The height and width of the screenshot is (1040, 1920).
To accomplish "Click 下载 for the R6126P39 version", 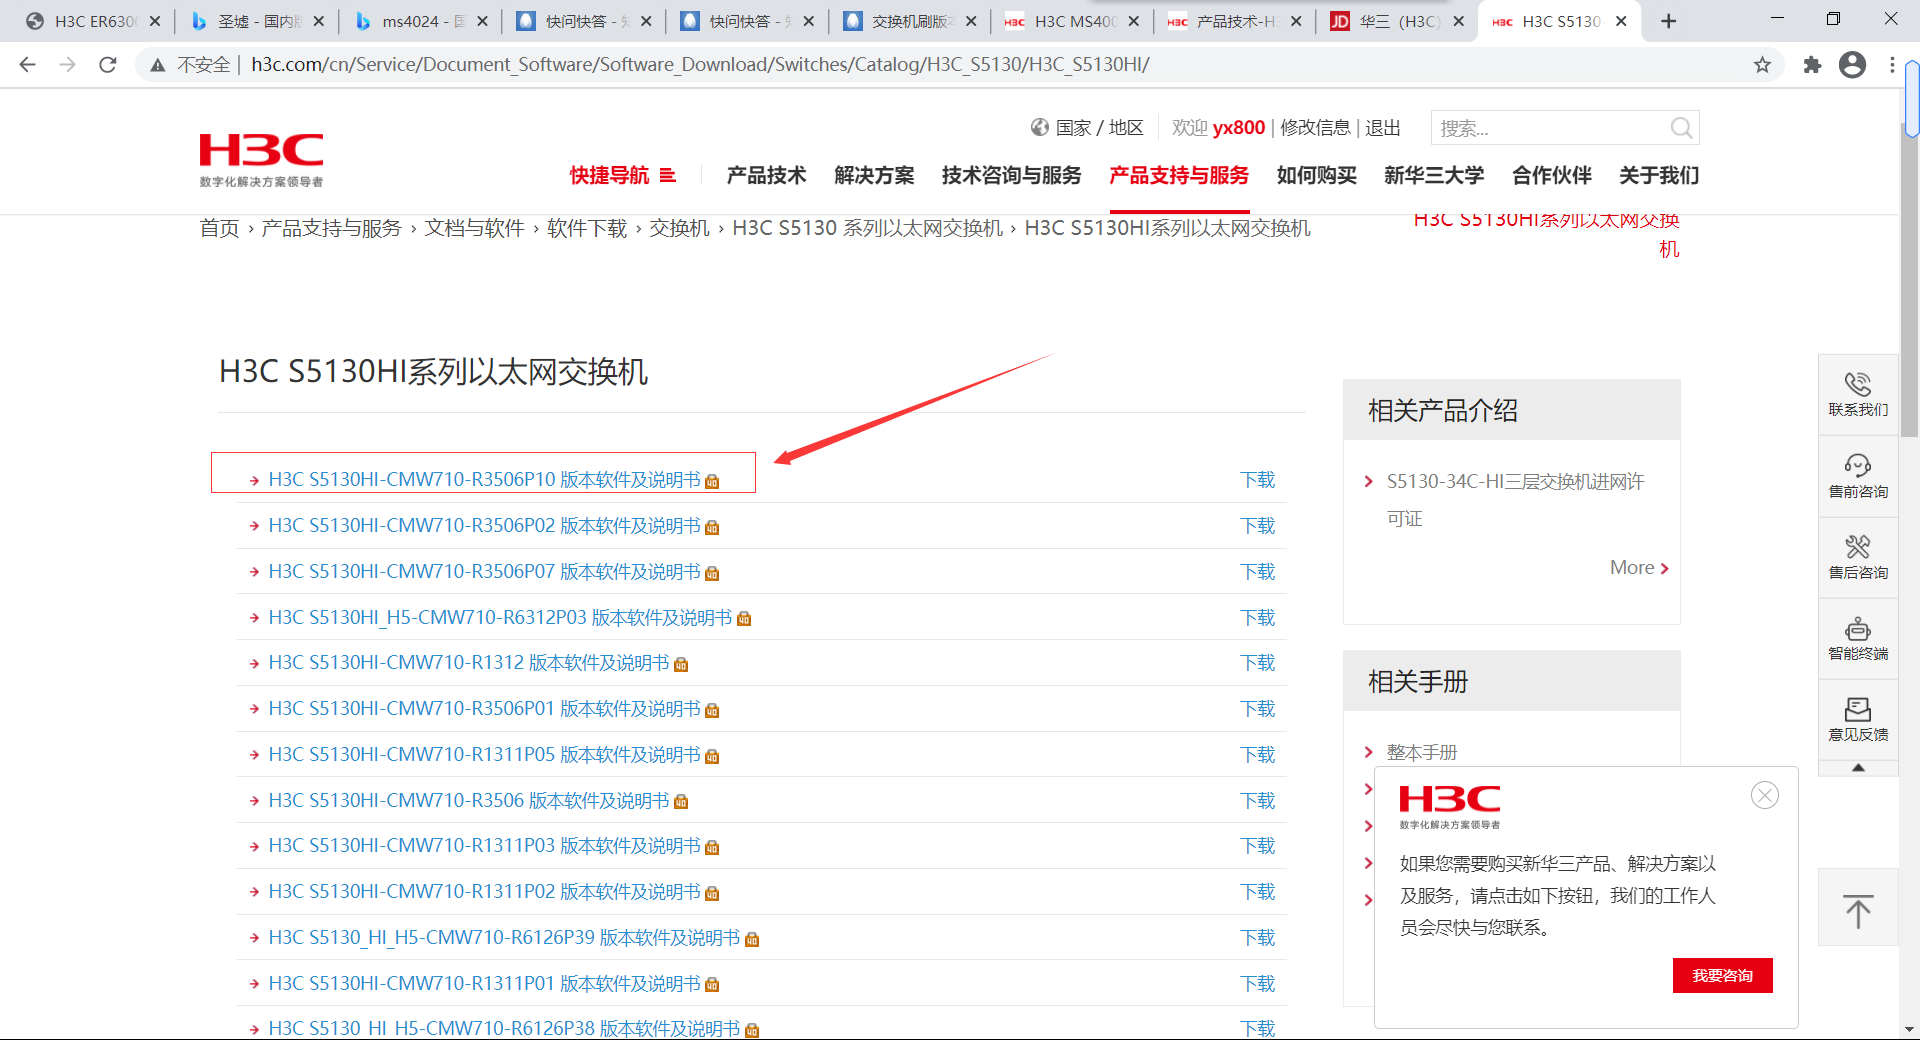I will click(1258, 937).
